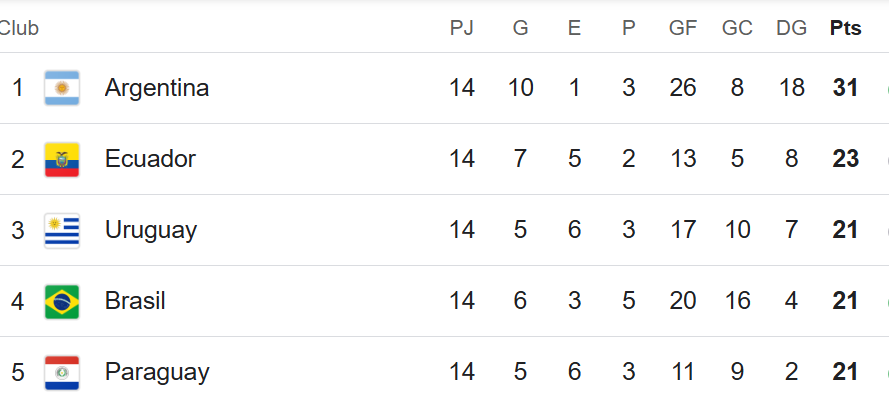Click Argentina's 31 points value
This screenshot has height=407, width=889.
[x=845, y=88]
